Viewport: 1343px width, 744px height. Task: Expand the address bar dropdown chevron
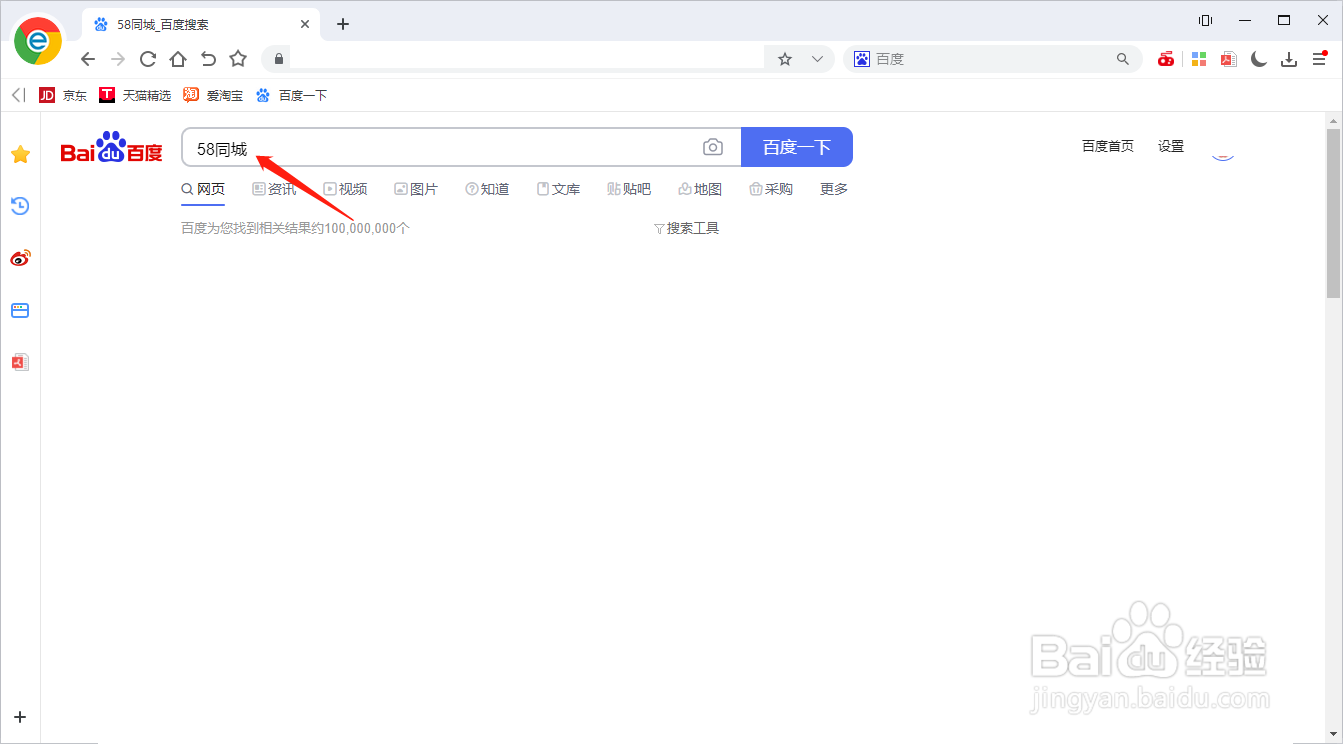(x=817, y=59)
